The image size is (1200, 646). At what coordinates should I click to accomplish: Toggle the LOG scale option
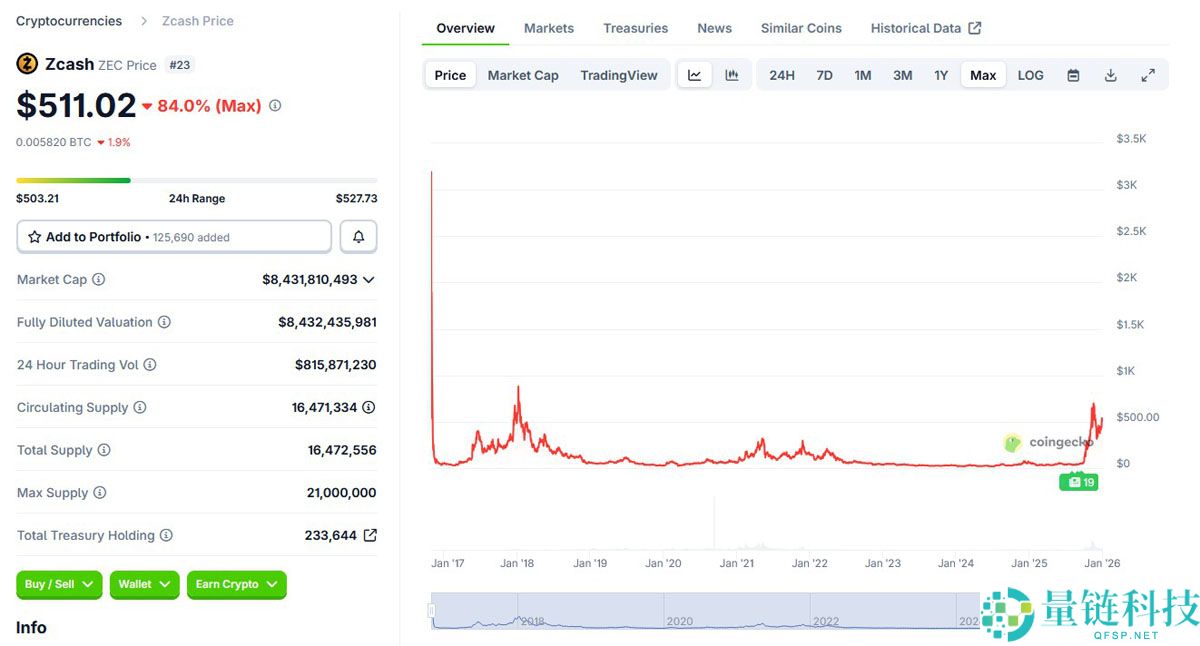tap(1030, 75)
